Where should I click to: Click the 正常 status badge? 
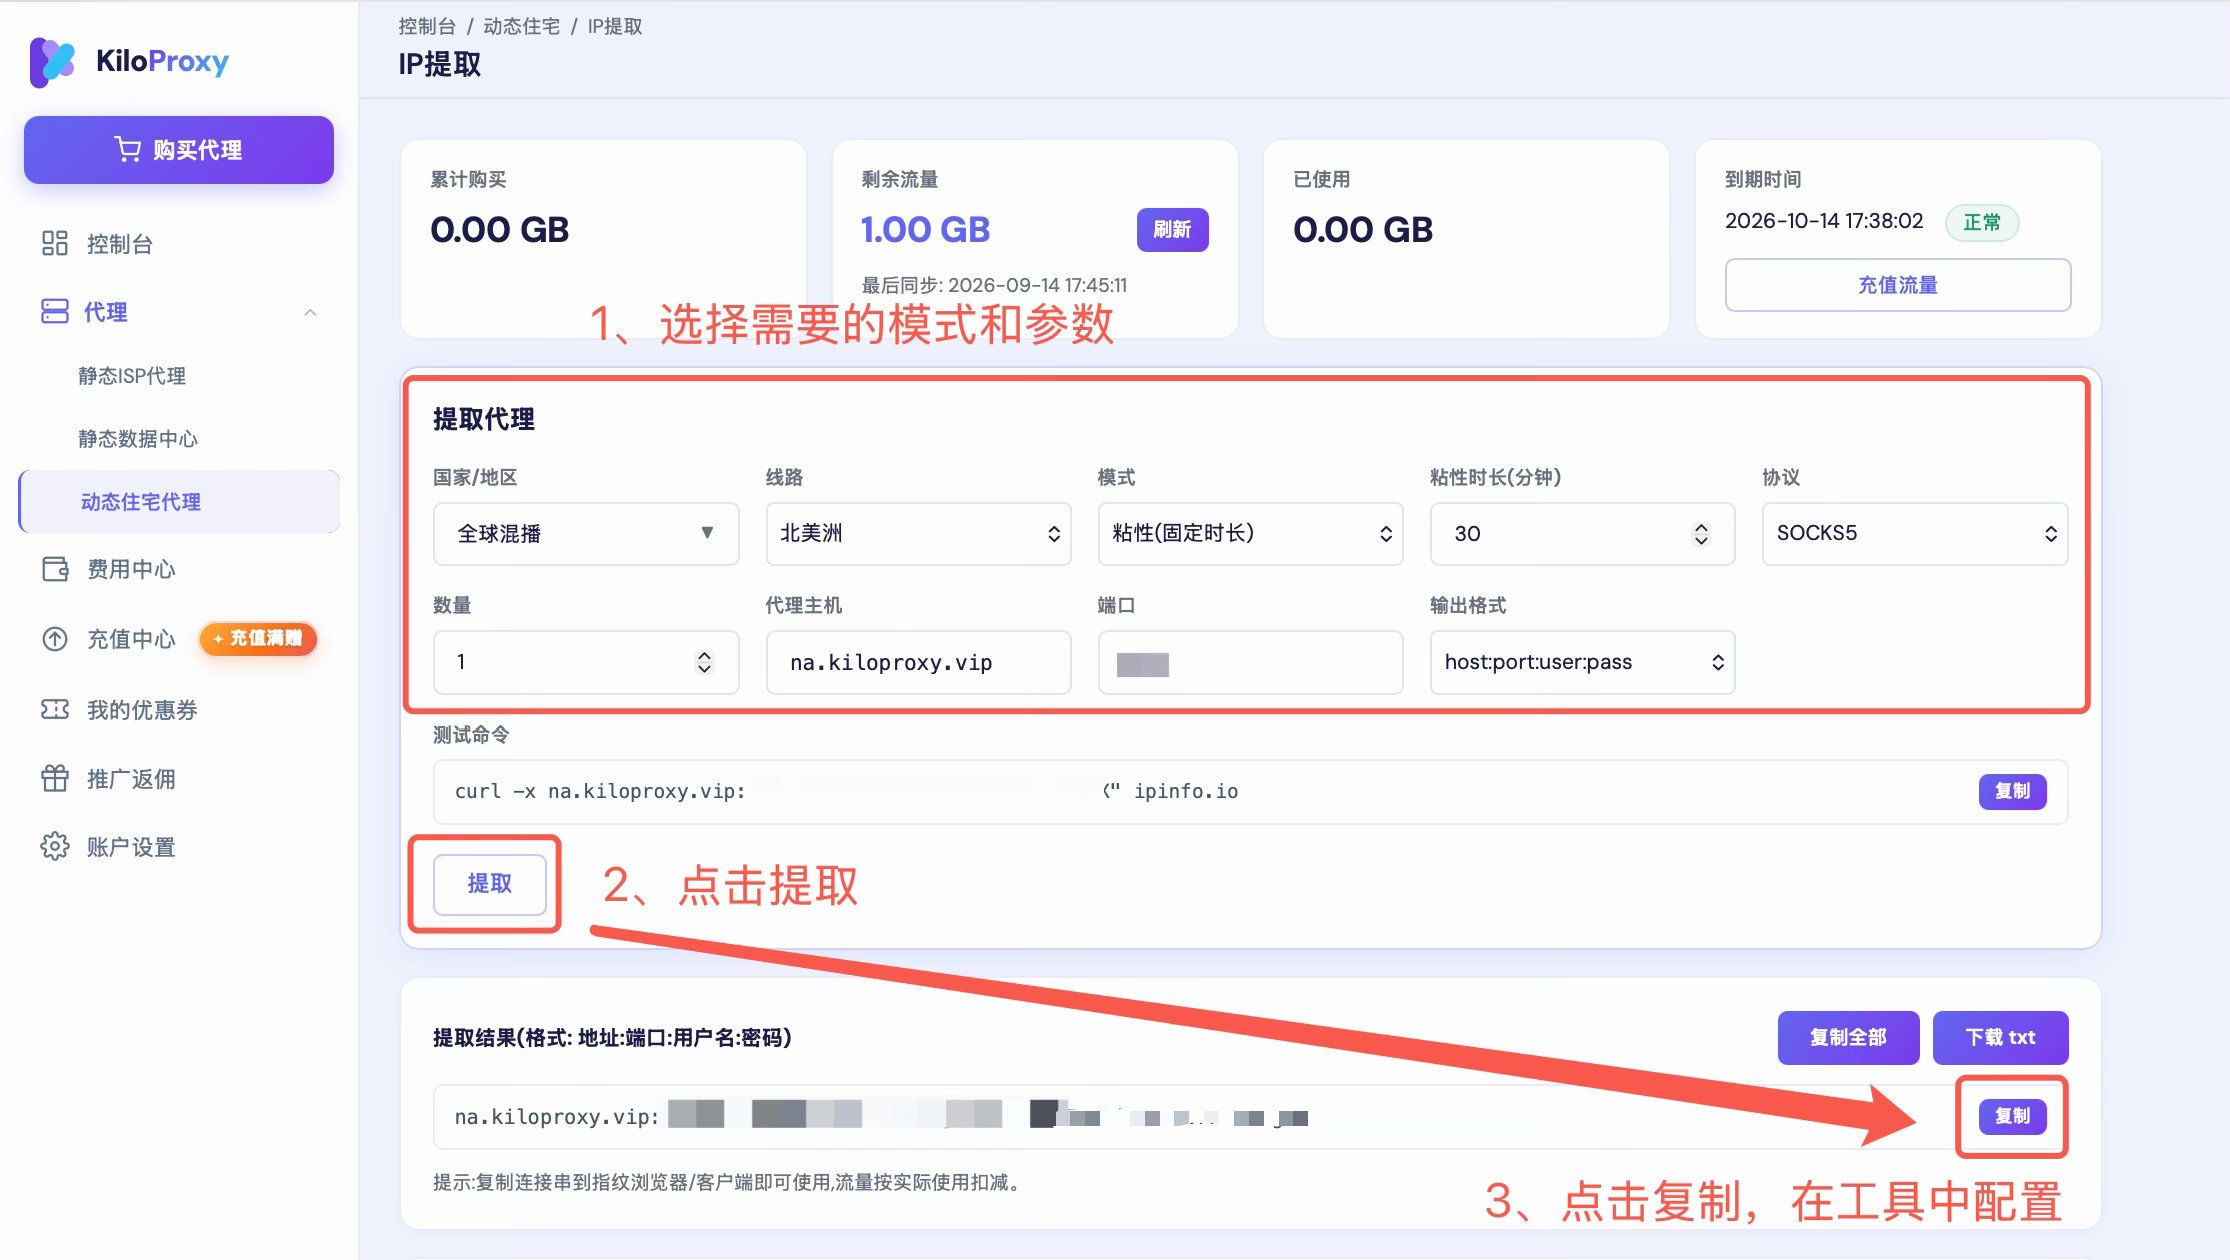tap(1982, 222)
